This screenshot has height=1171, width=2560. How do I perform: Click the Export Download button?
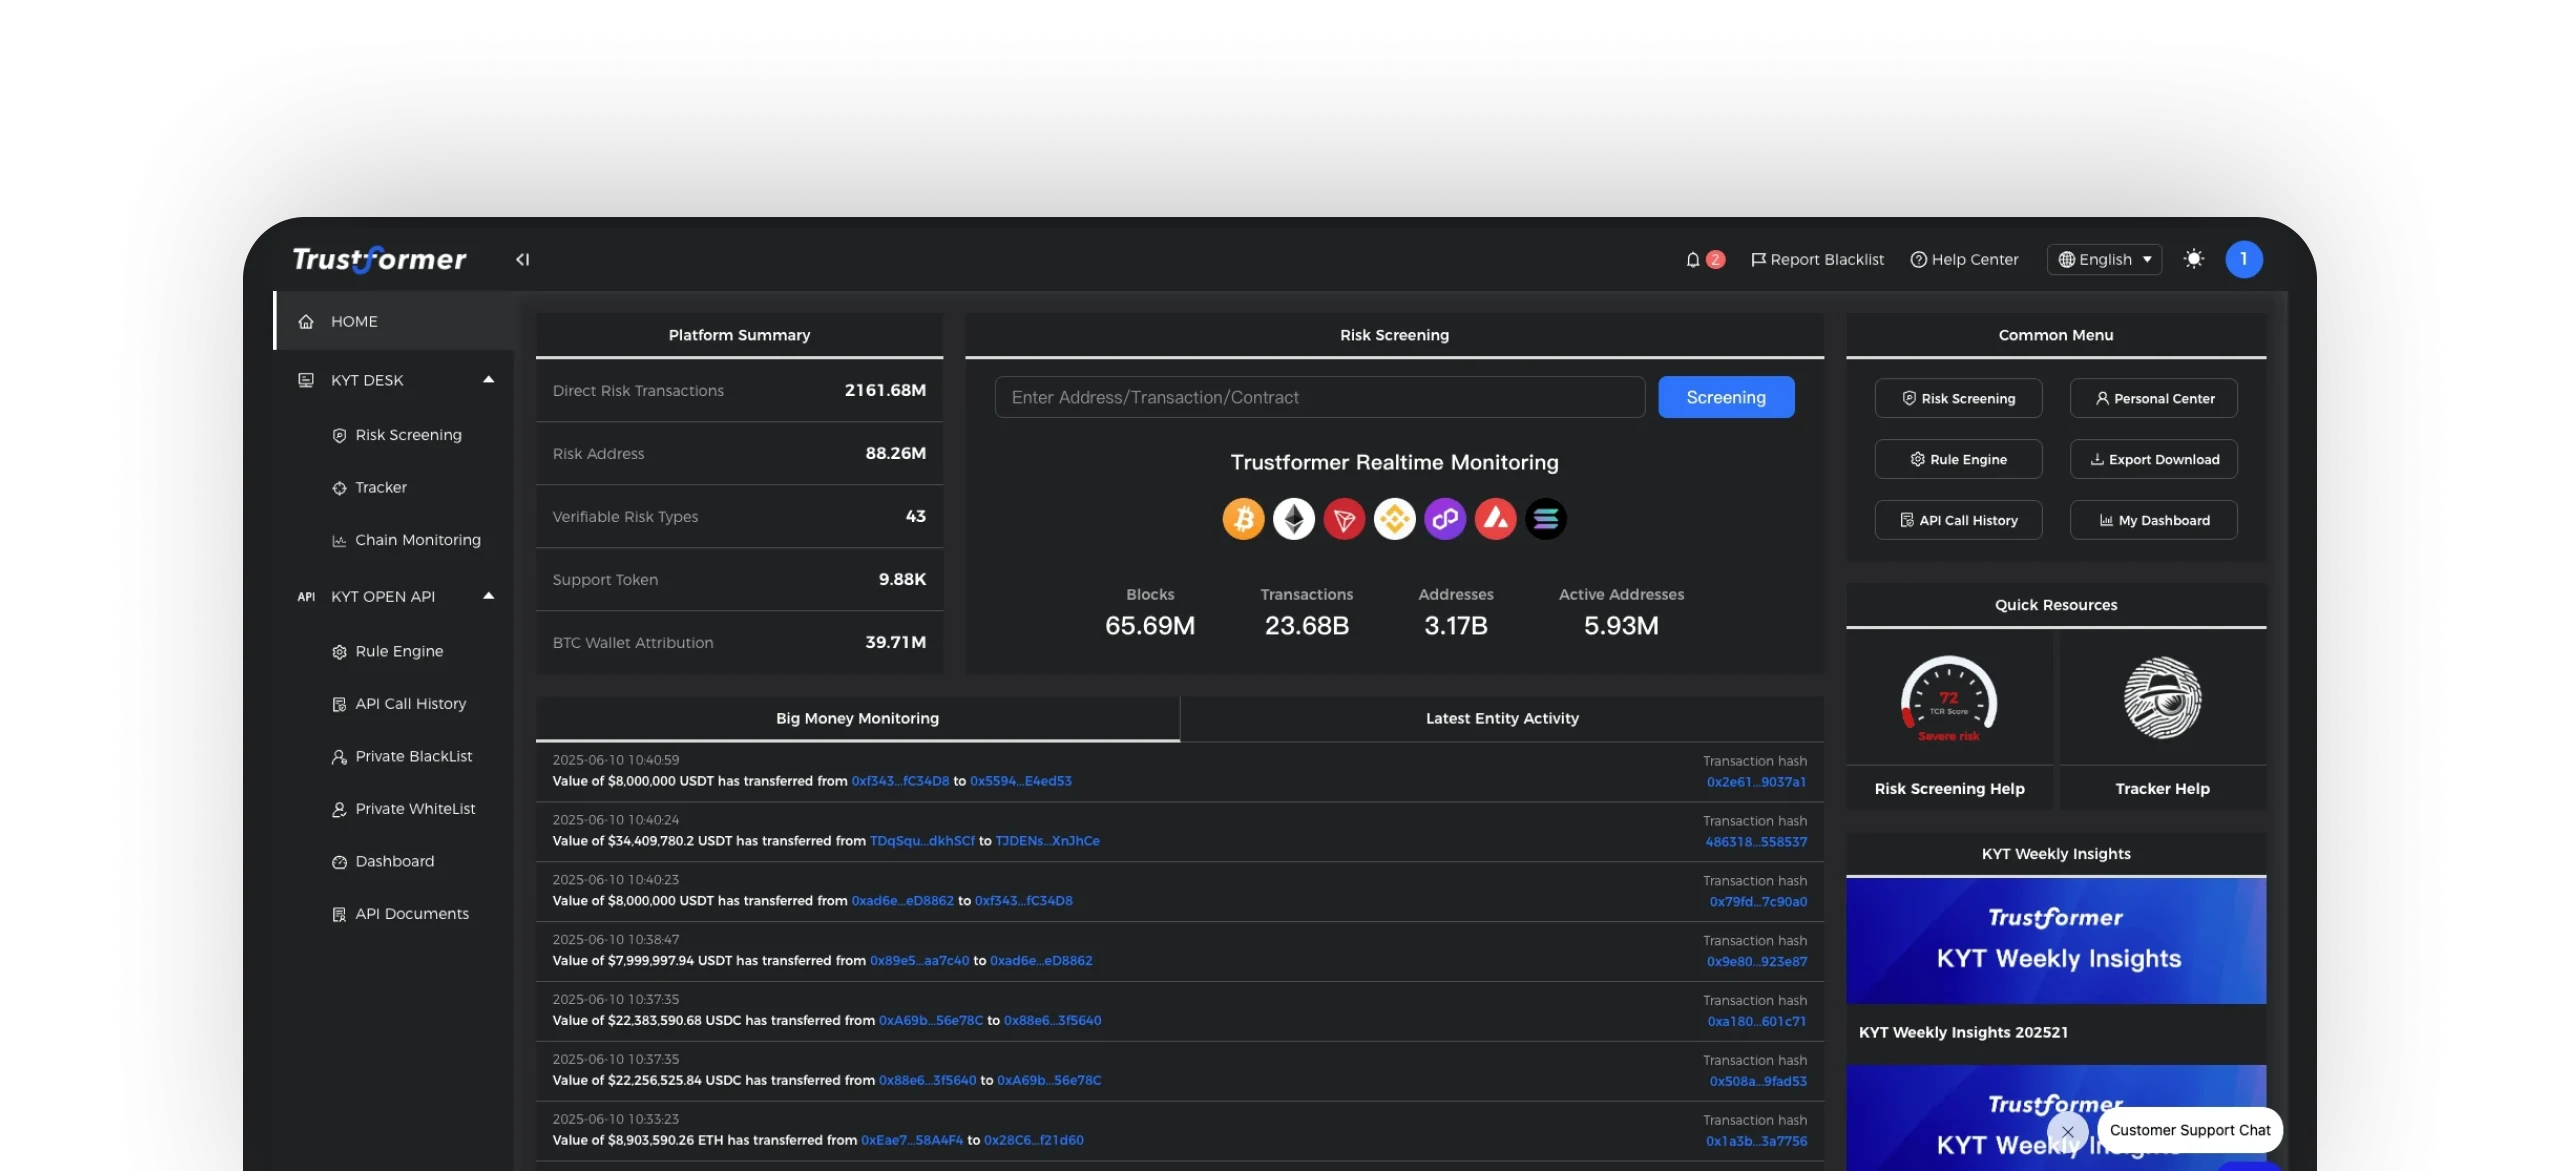[2154, 459]
